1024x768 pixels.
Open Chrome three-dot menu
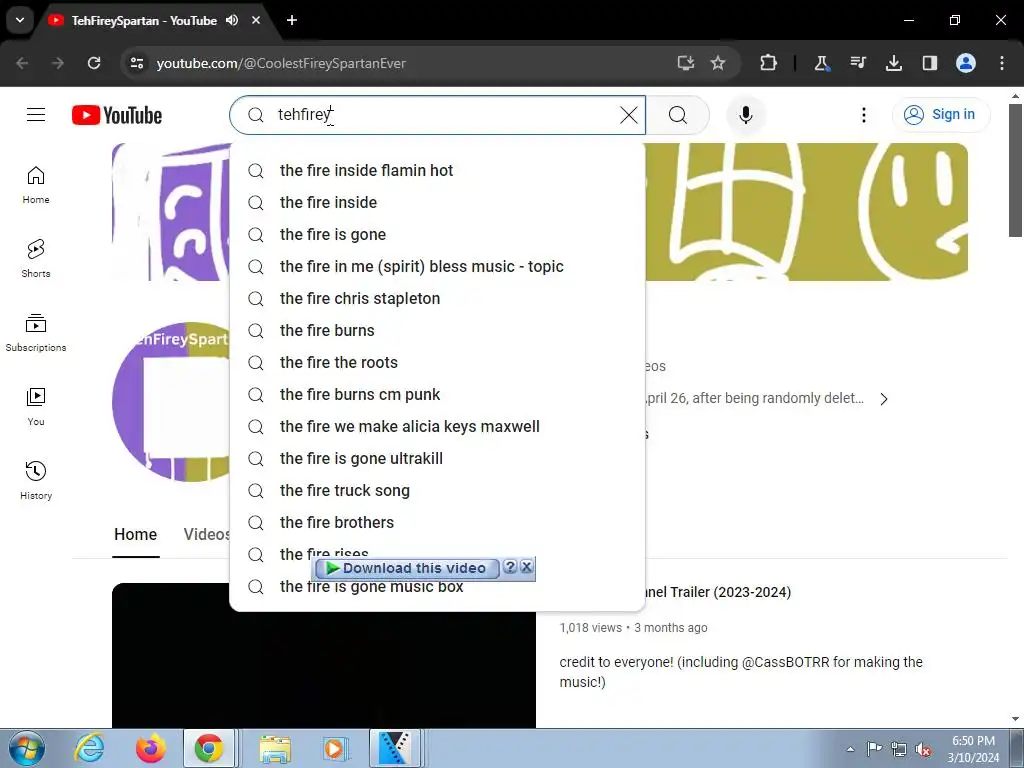tap(1002, 63)
